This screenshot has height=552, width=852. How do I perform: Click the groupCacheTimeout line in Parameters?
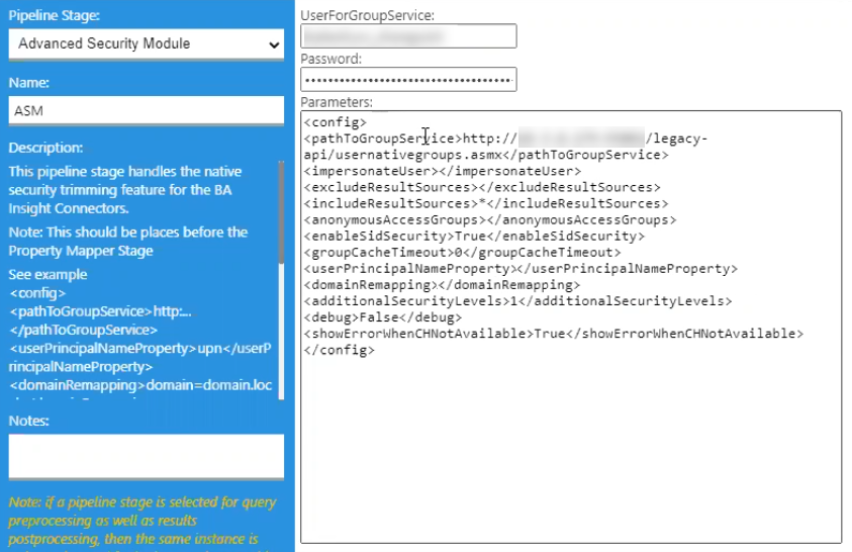point(462,252)
